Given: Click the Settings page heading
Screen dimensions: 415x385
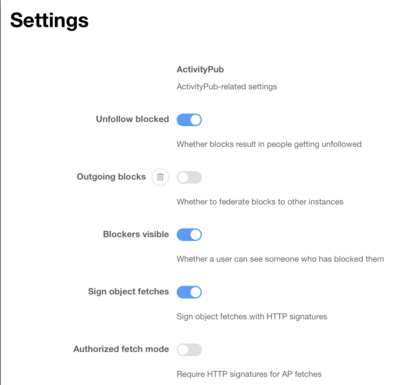Looking at the screenshot, I should (x=49, y=20).
